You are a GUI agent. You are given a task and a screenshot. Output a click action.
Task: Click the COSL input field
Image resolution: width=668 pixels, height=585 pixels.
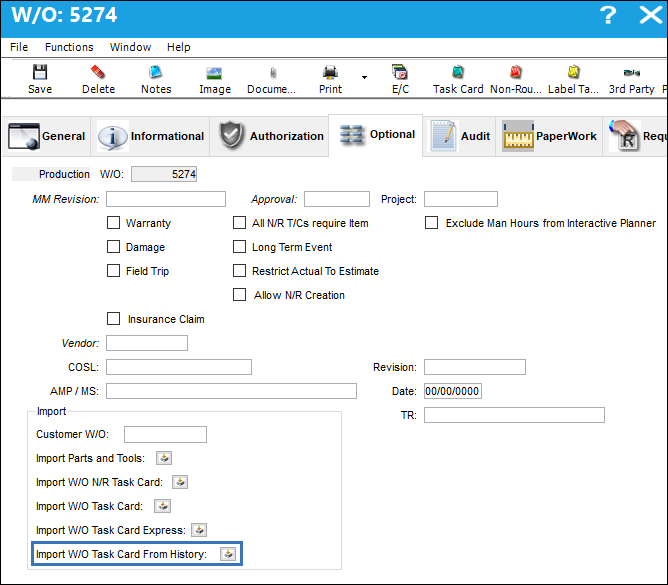coord(179,367)
